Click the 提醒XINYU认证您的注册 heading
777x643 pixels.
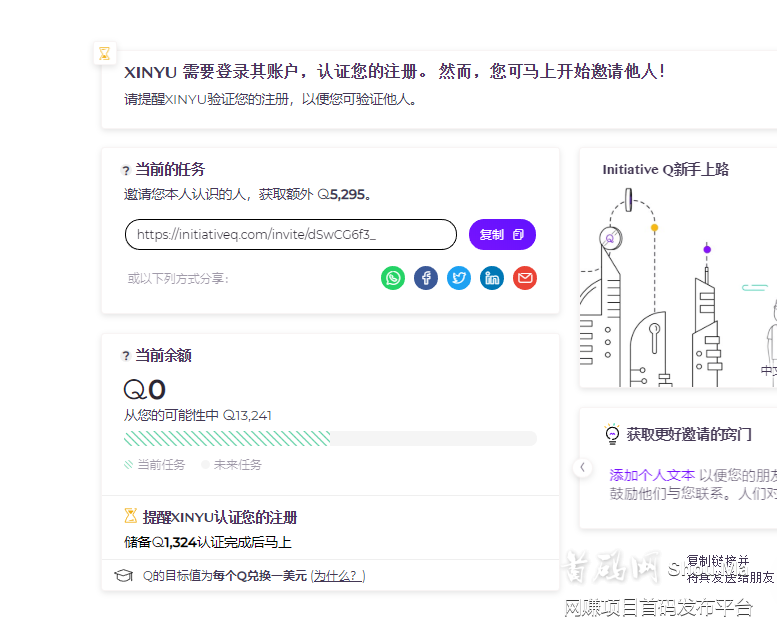220,517
